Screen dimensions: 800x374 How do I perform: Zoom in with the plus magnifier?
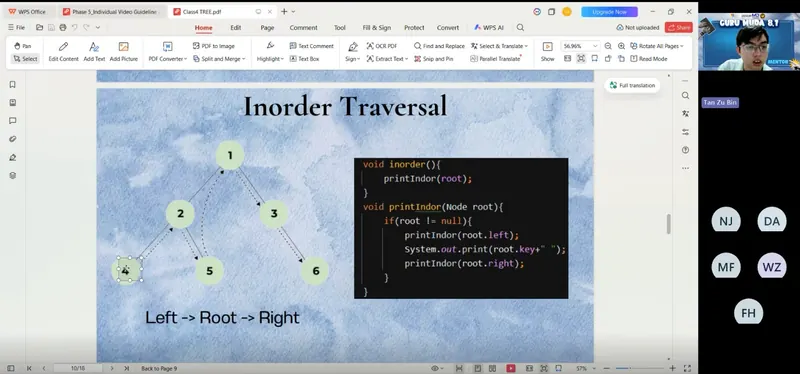(621, 46)
